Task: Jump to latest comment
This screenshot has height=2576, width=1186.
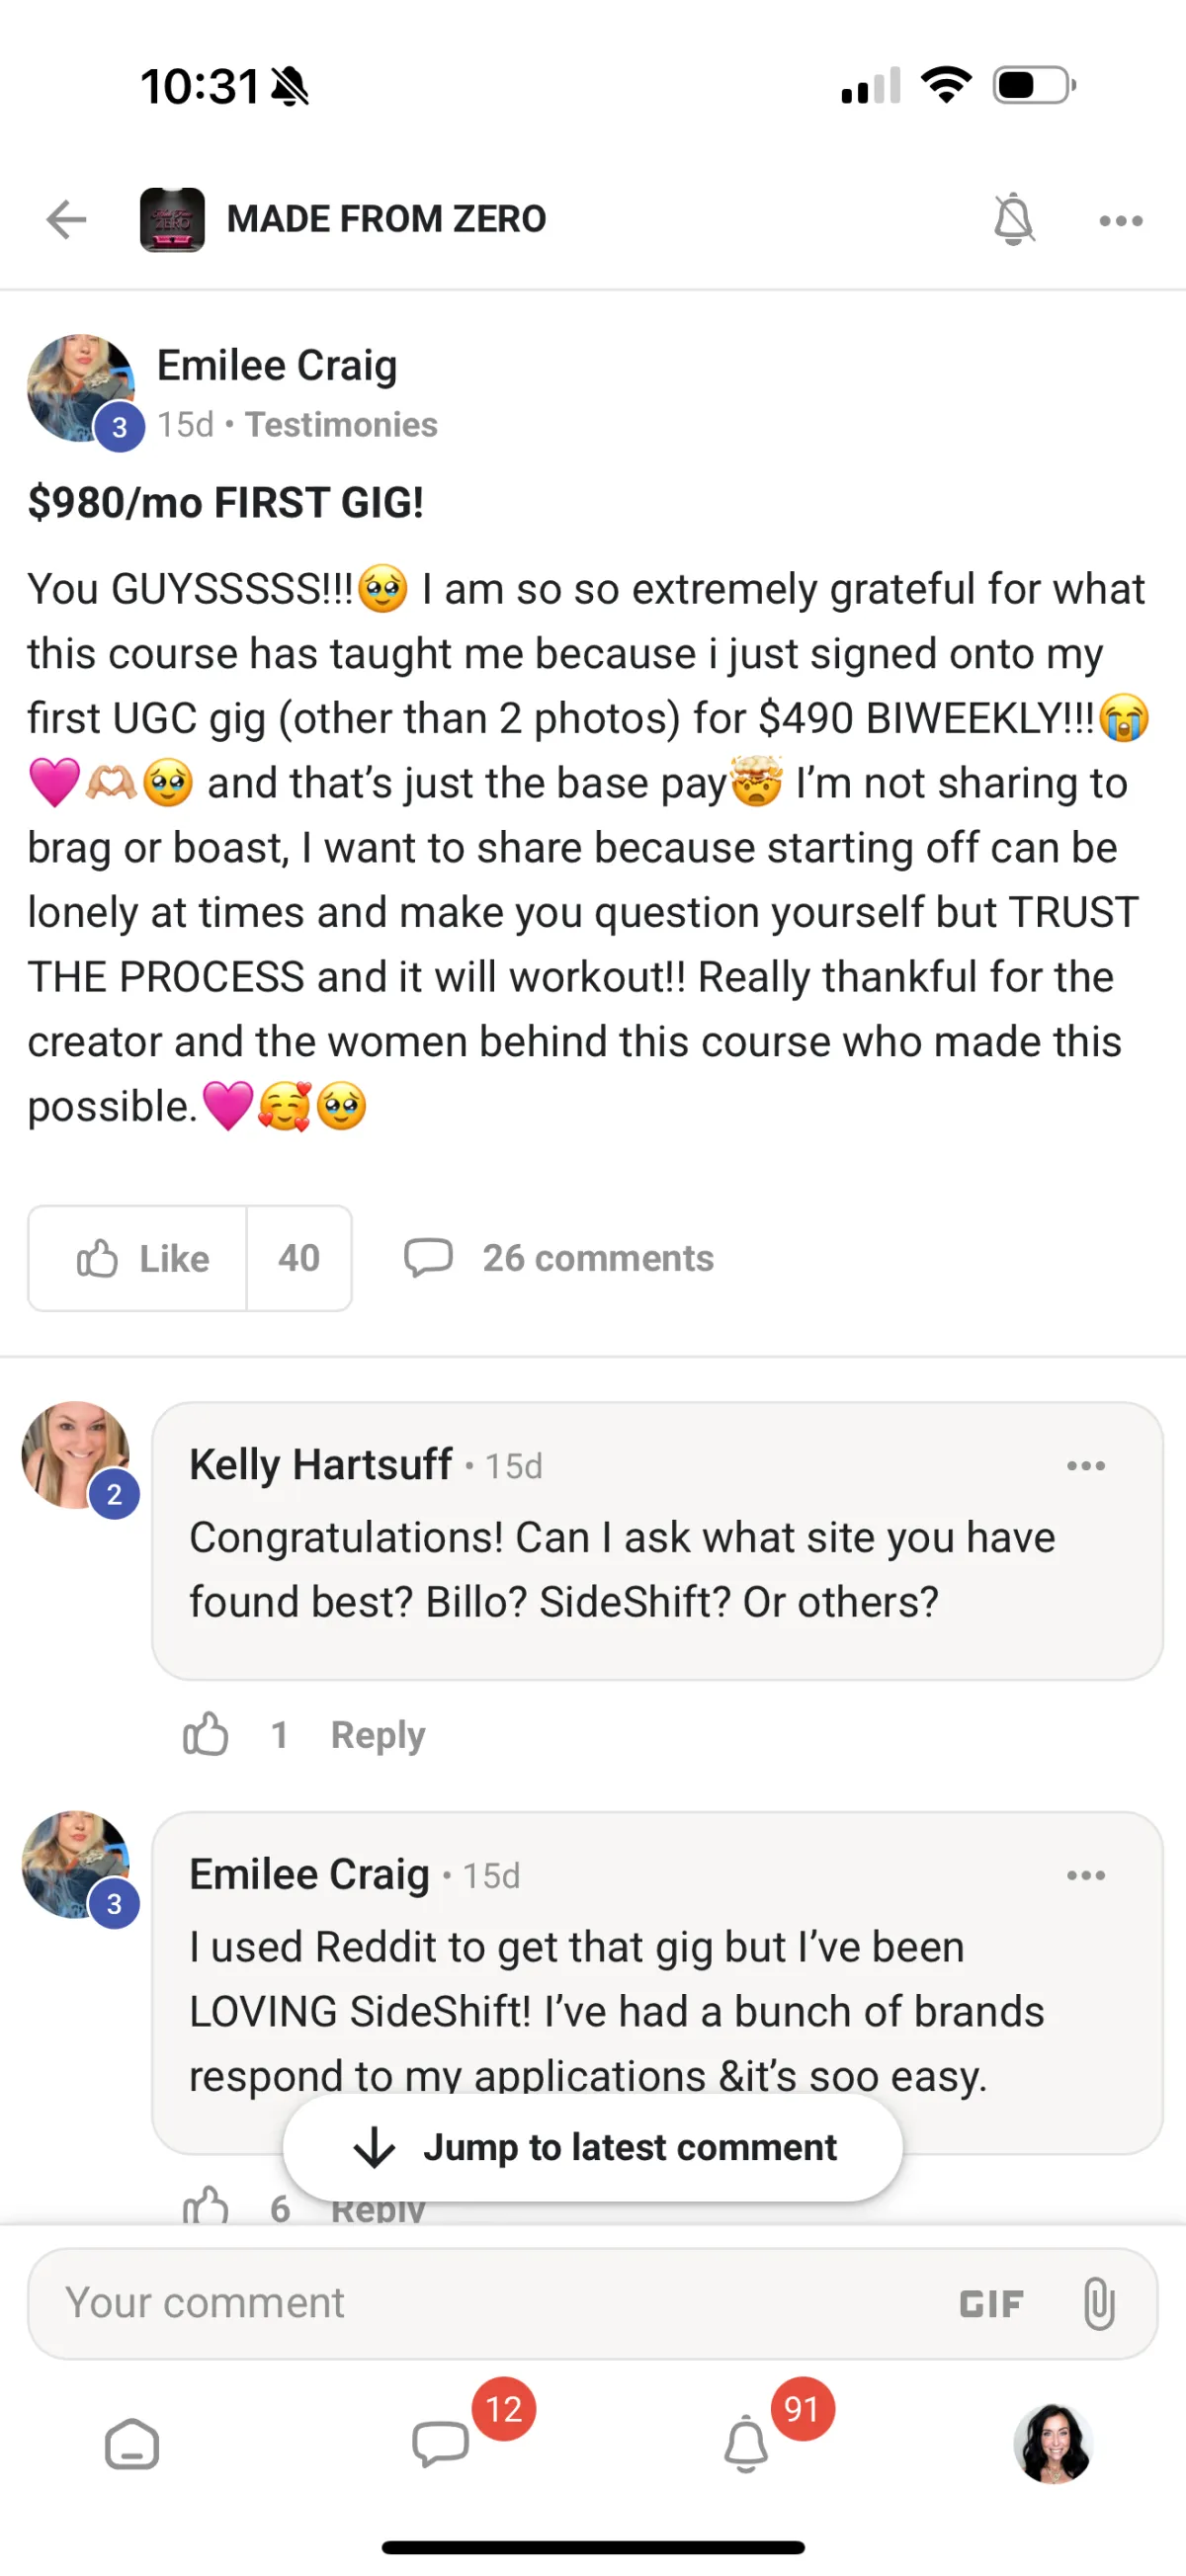Action: click(593, 2147)
